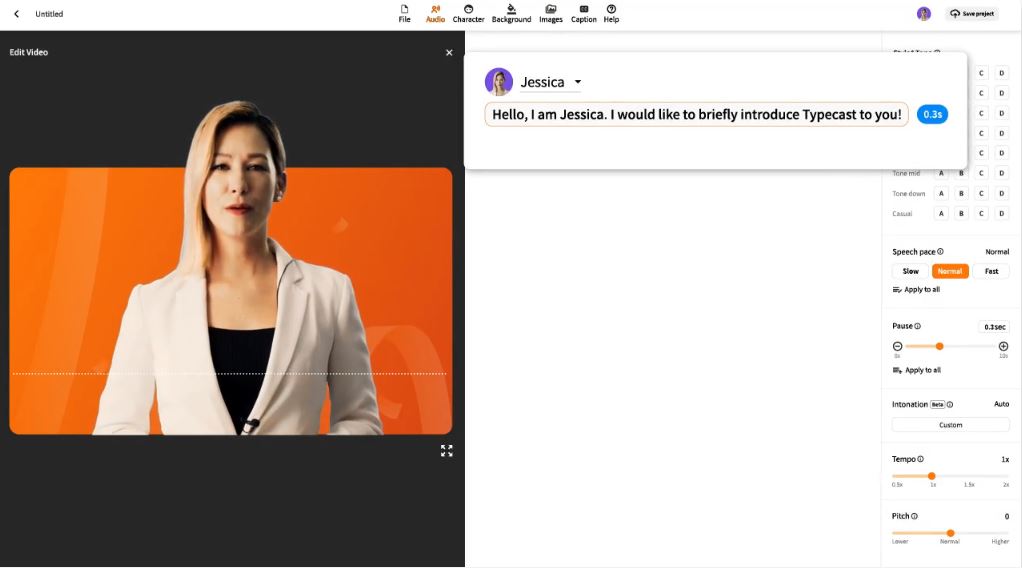Select Casual style C
The image size is (1022, 568).
click(982, 214)
